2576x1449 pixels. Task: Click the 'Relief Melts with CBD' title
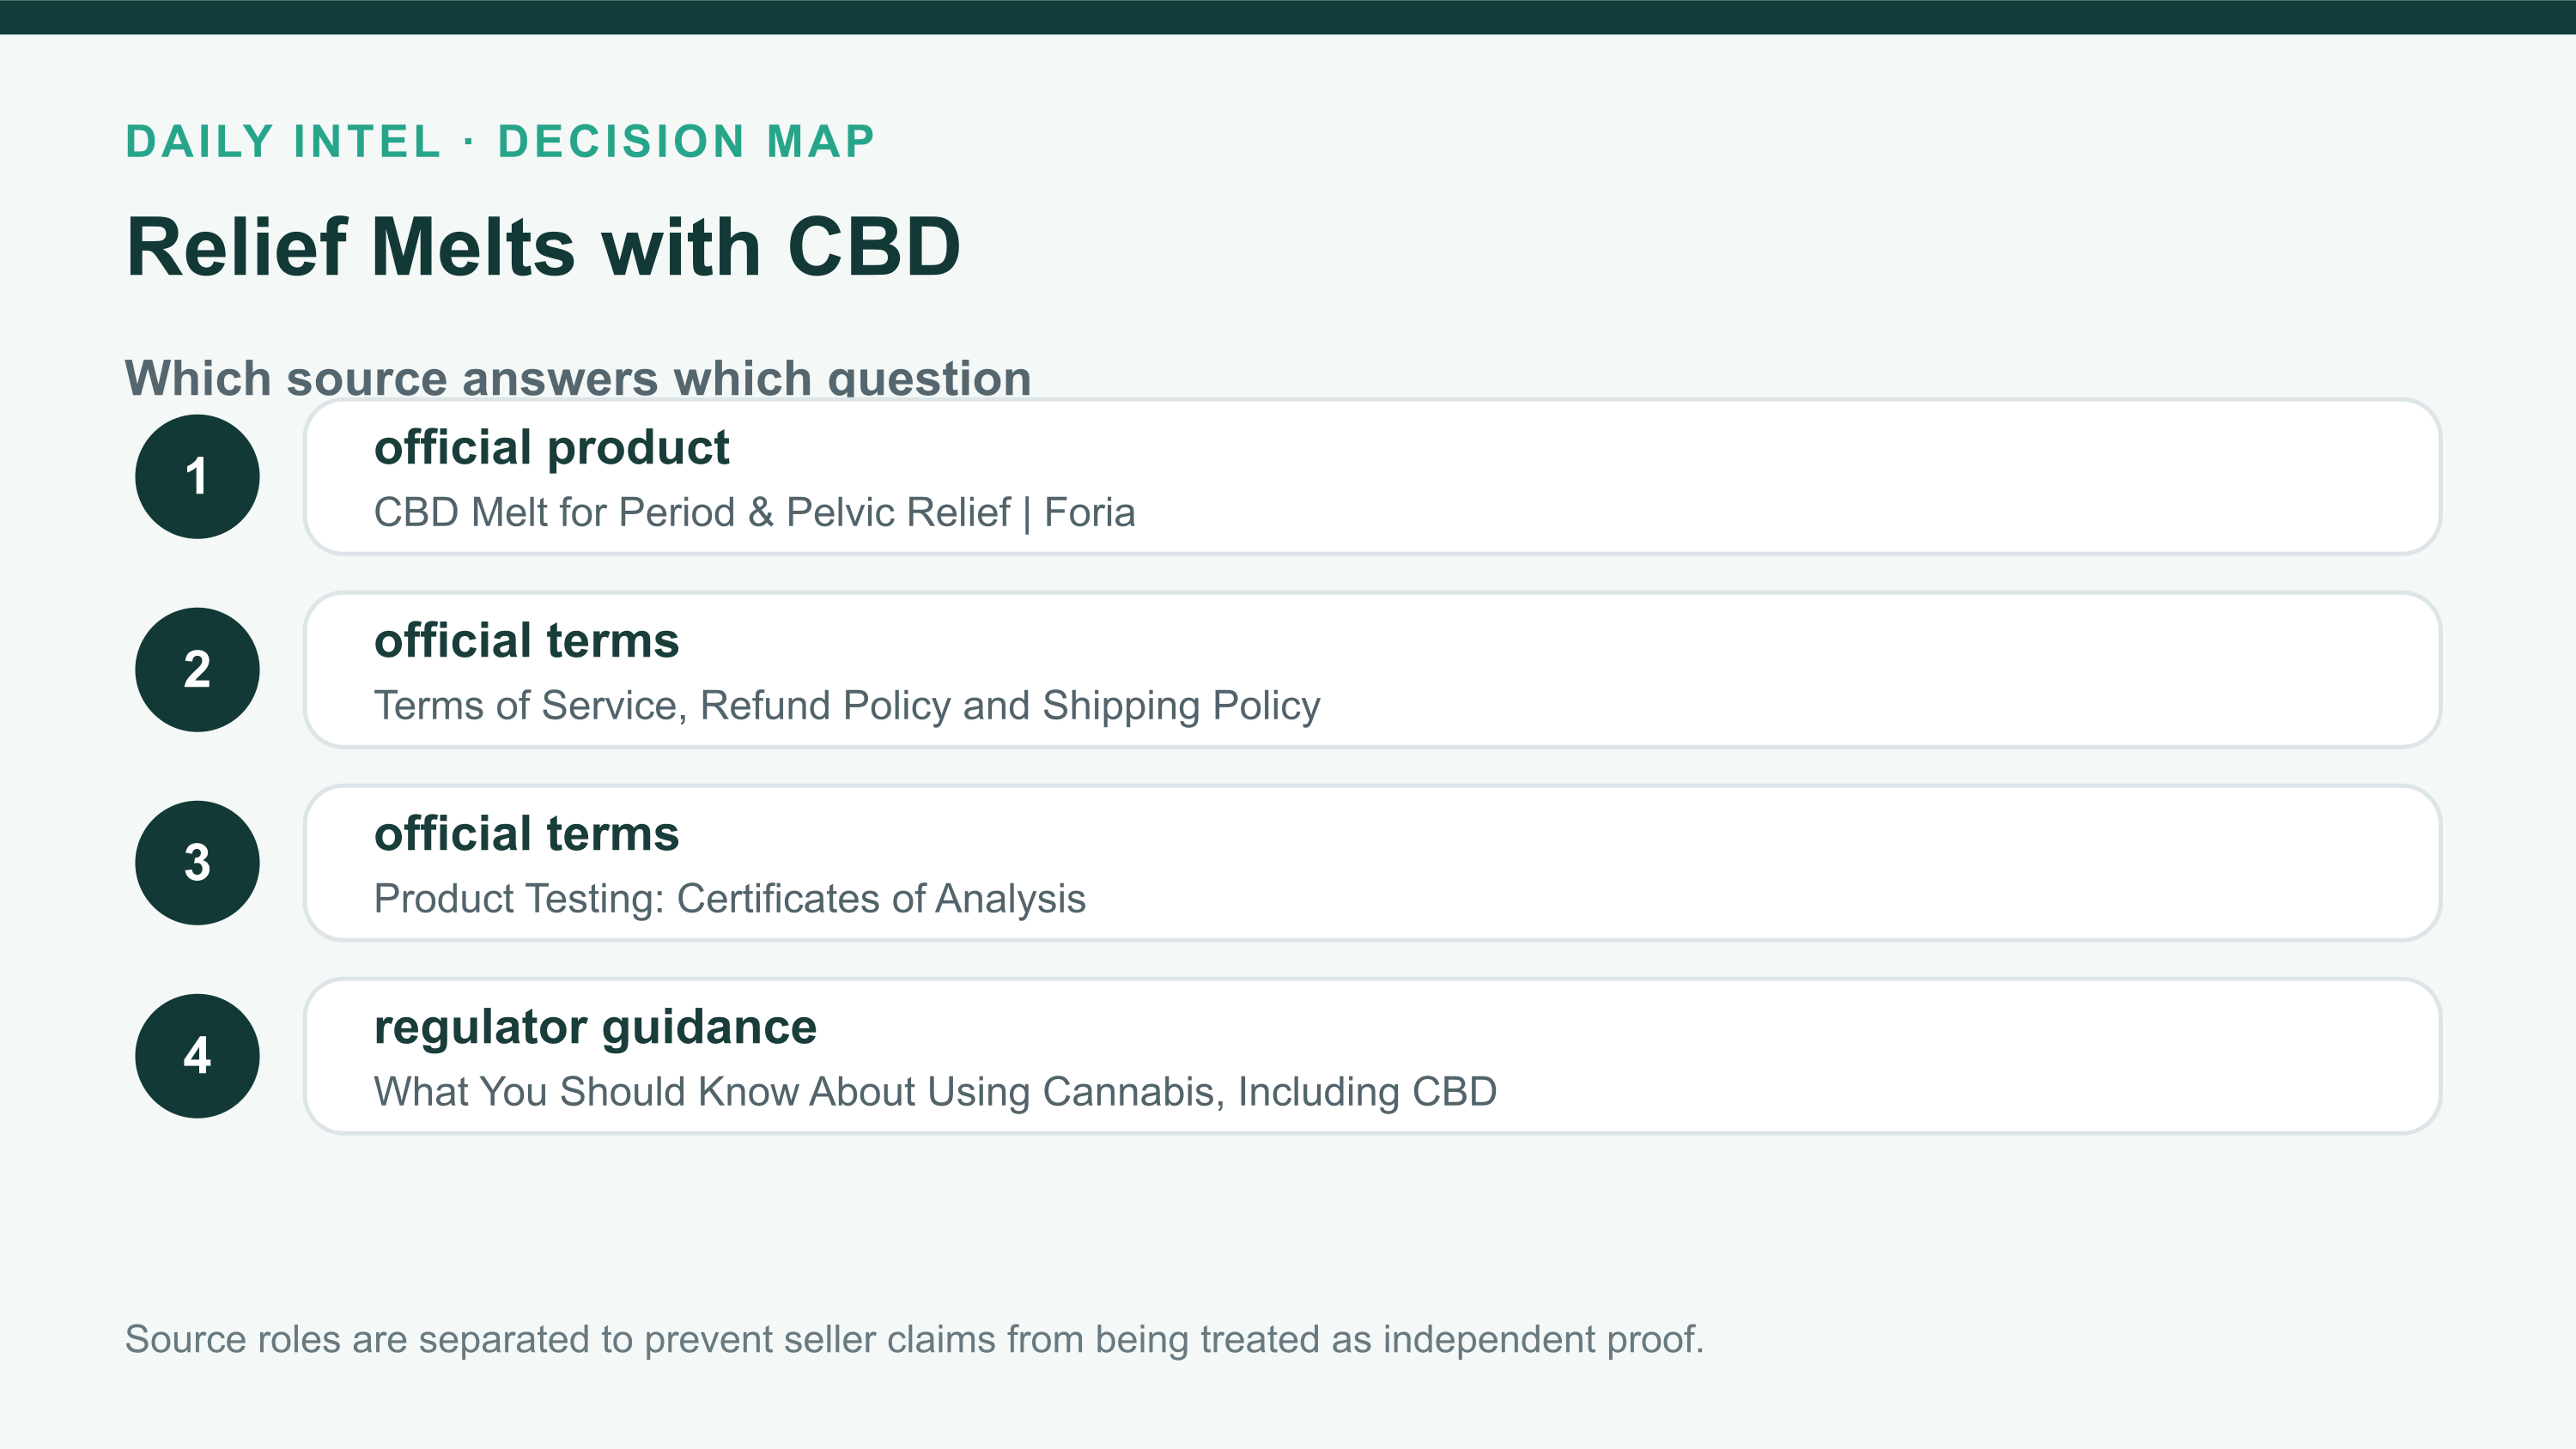coord(543,247)
